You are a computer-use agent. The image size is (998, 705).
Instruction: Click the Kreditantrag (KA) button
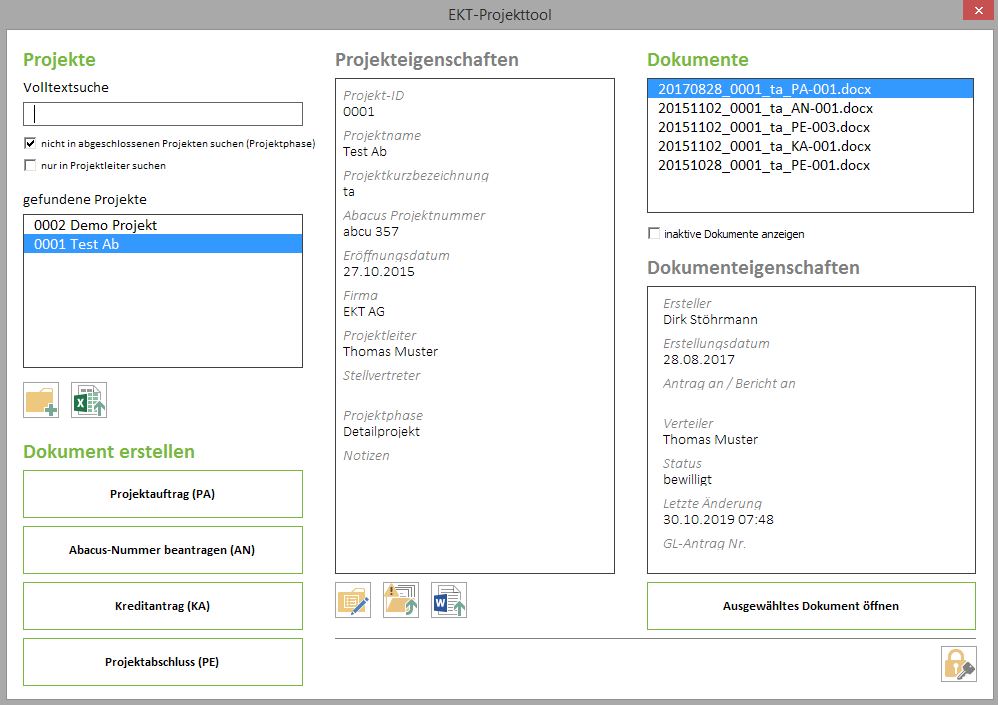pos(163,606)
